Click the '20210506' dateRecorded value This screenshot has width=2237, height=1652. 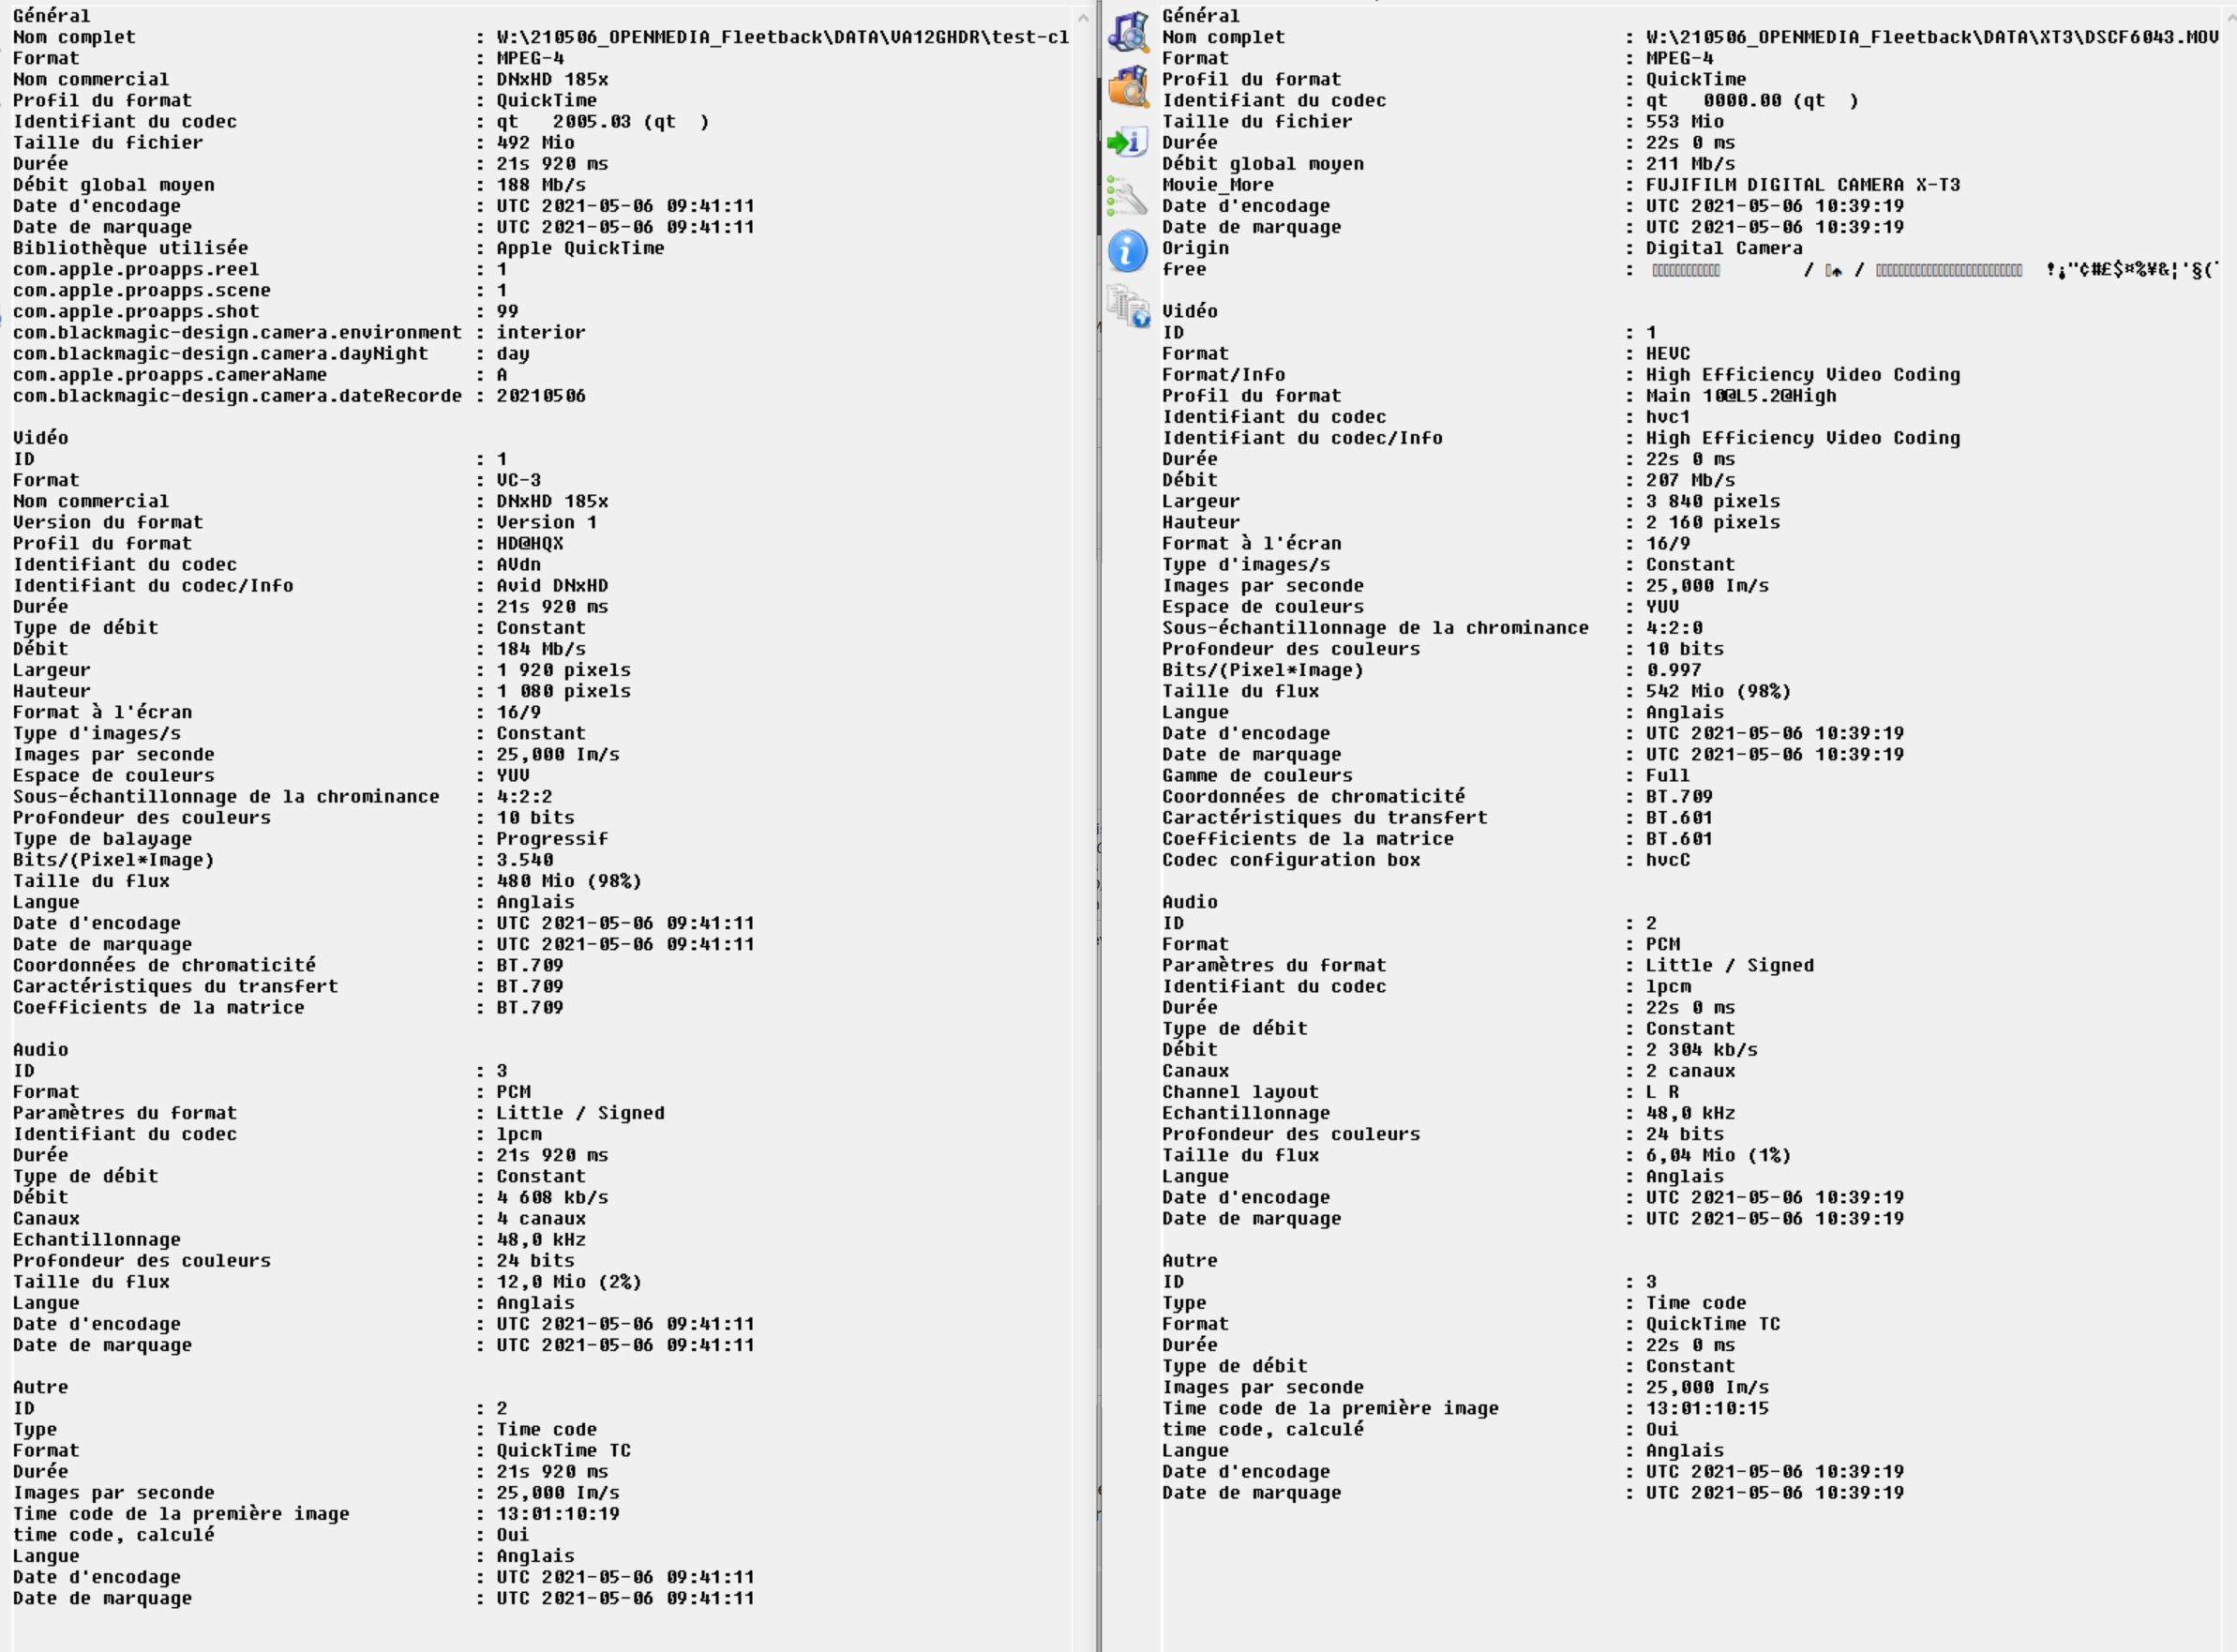[541, 396]
